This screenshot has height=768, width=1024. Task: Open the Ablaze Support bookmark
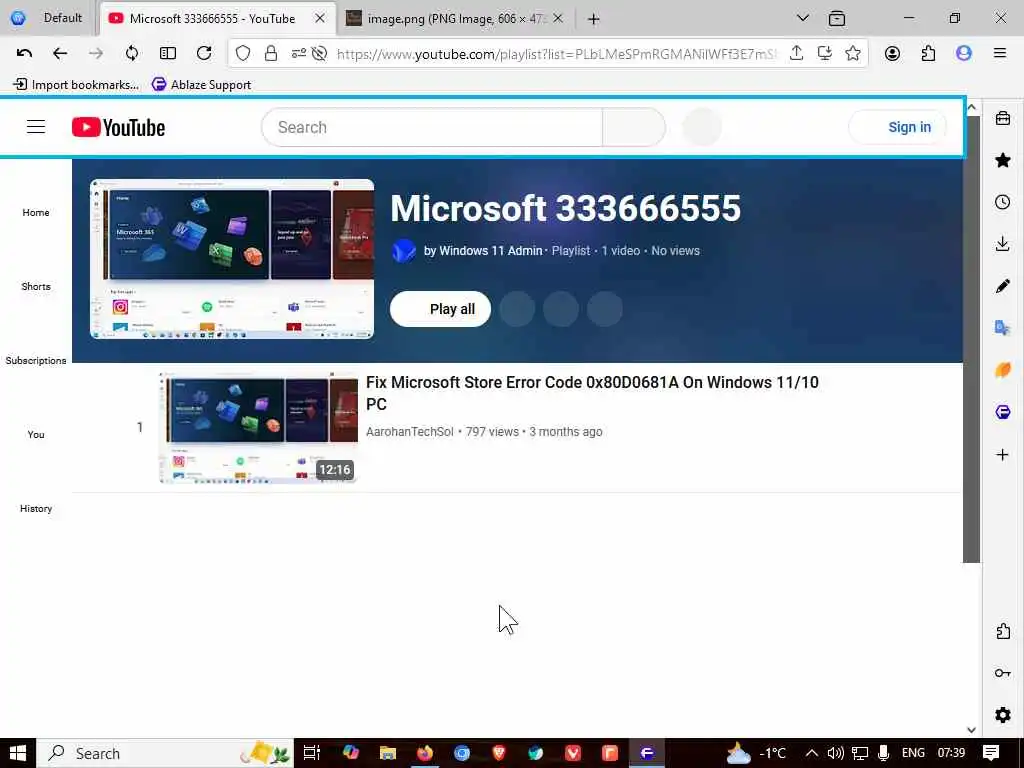(201, 84)
